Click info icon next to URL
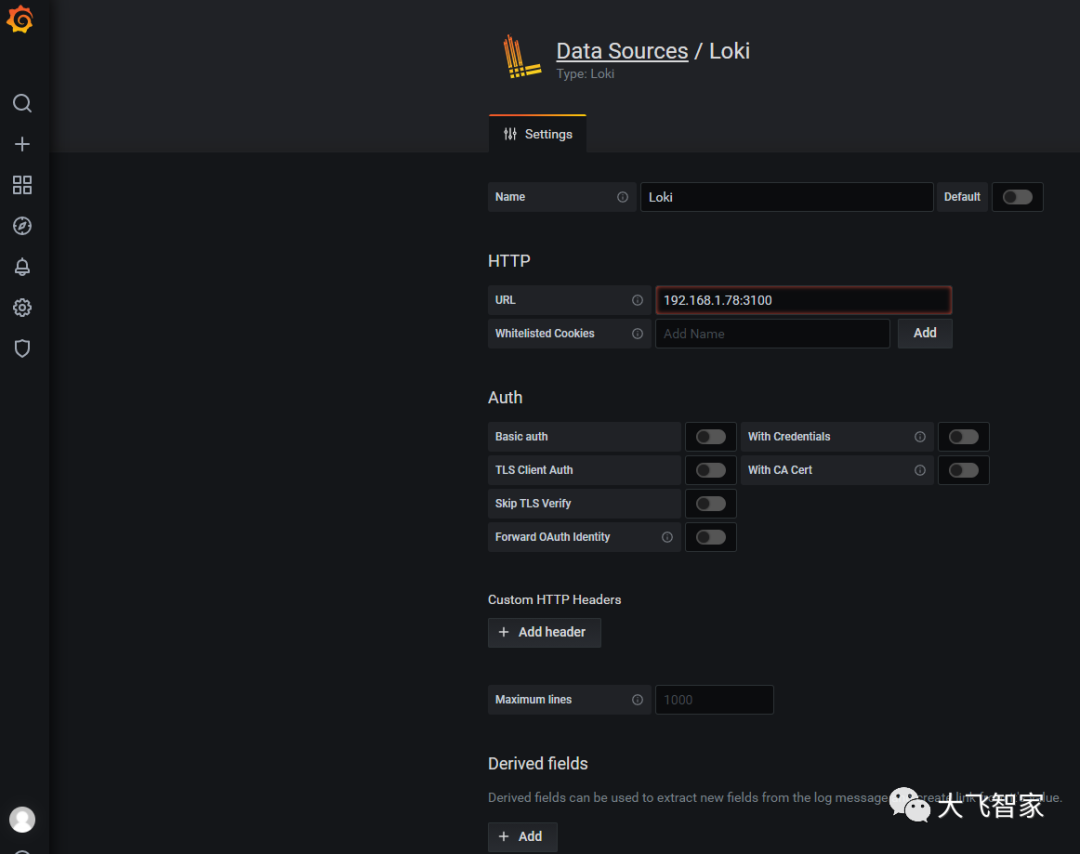Viewport: 1080px width, 854px height. tap(638, 300)
